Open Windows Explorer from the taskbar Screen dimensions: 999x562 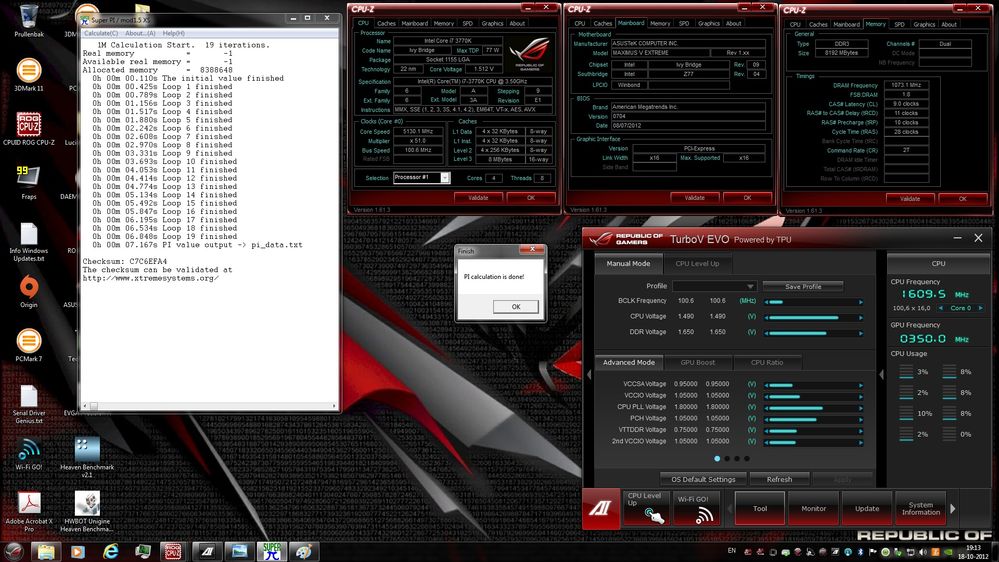click(46, 552)
